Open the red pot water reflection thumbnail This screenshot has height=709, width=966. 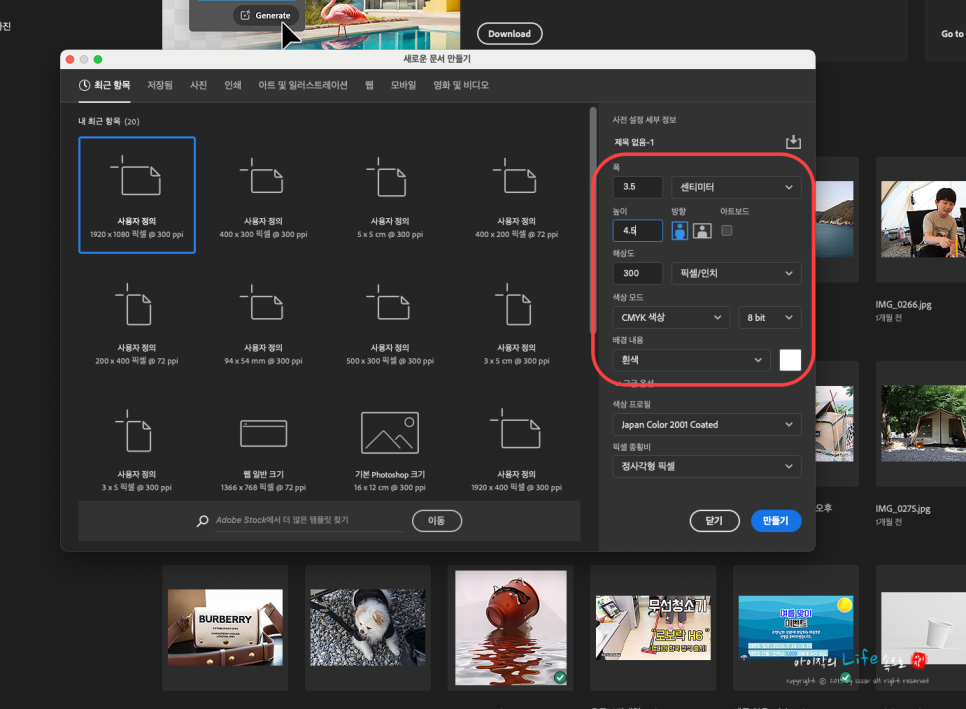click(511, 627)
